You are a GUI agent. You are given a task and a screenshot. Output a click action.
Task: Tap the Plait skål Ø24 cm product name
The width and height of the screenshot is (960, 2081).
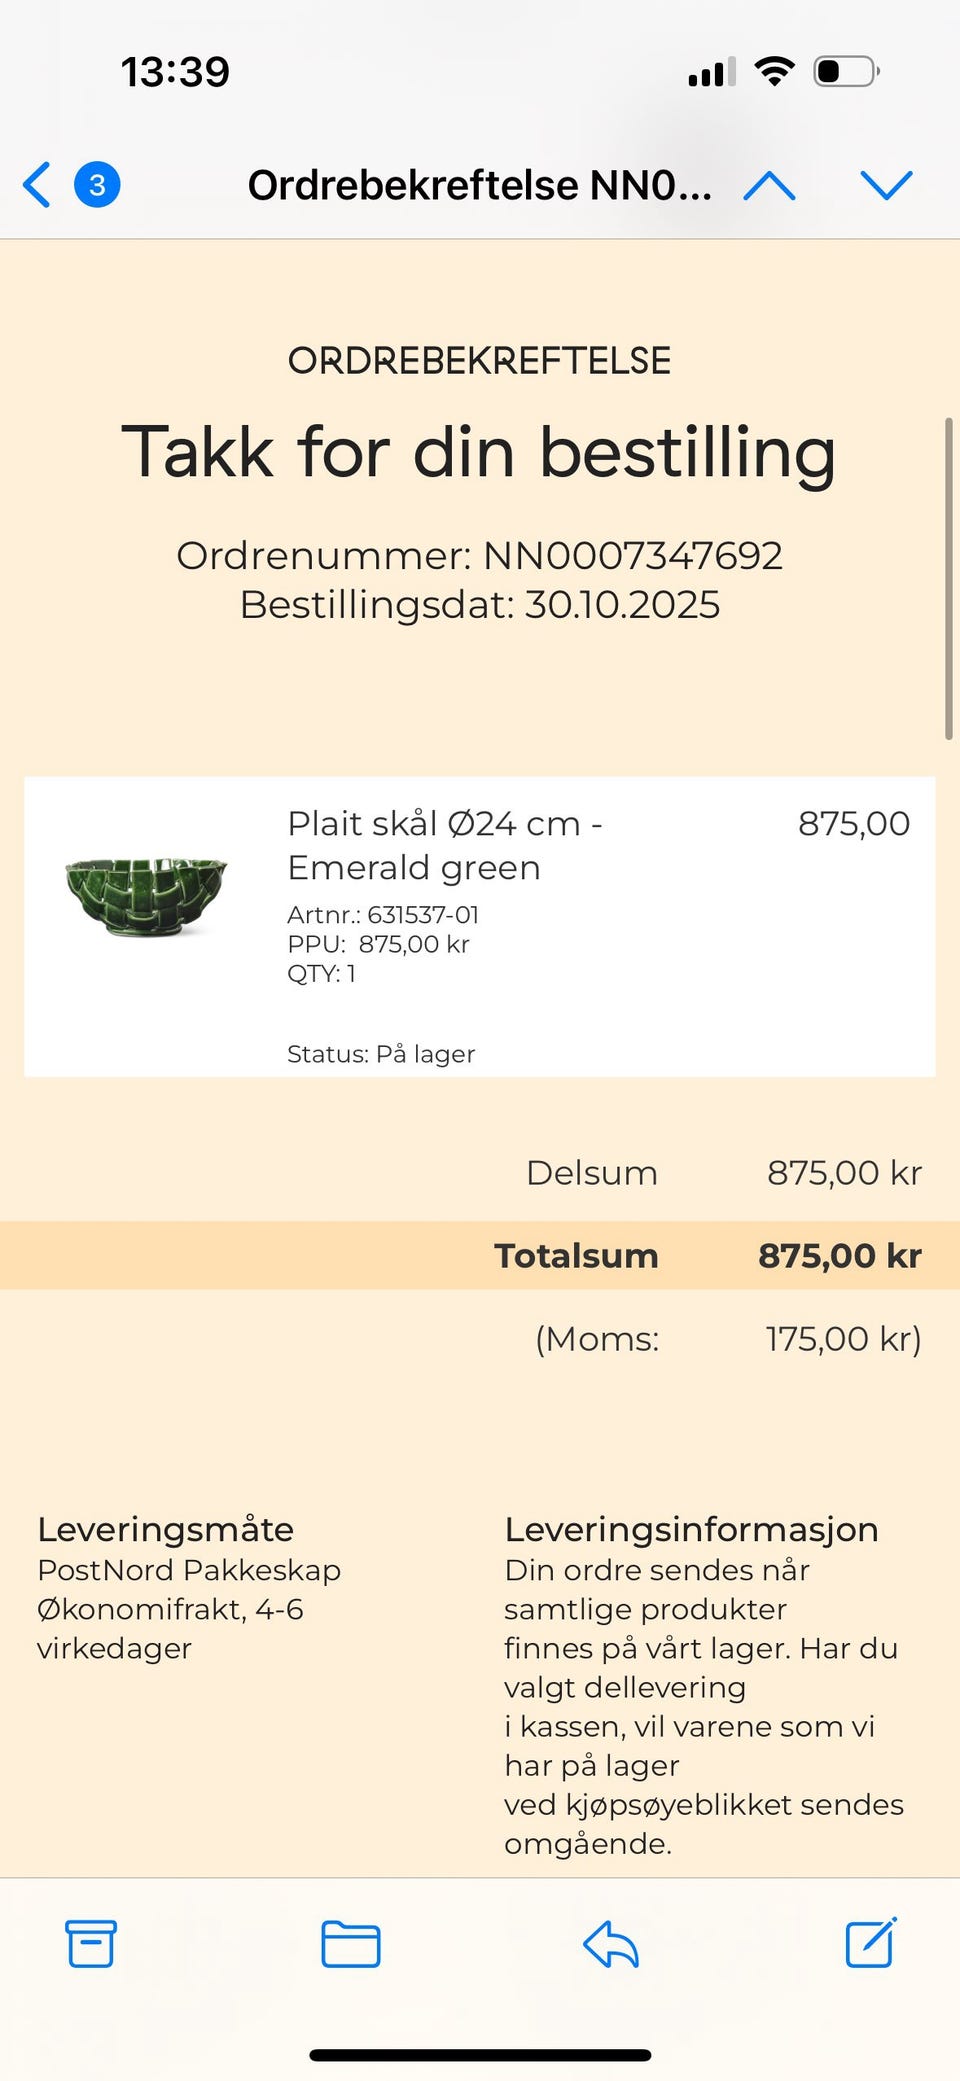pyautogui.click(x=444, y=845)
